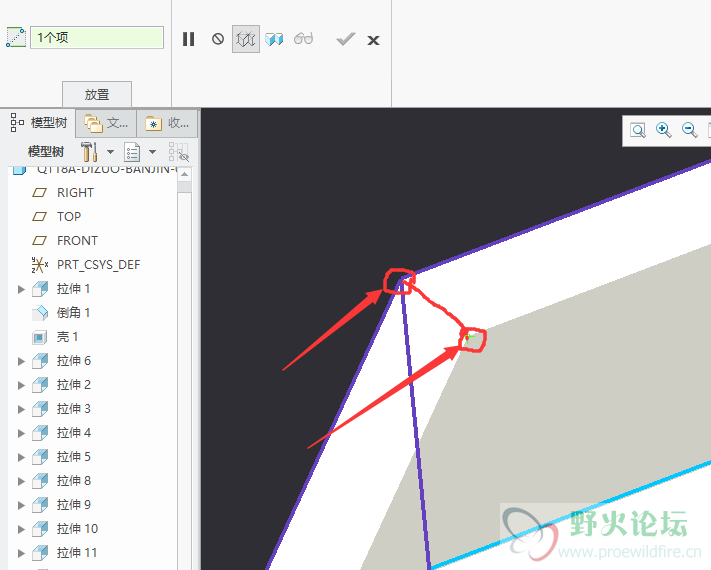Viewport: 711px width, 570px height.
Task: Expand the 拉伸 4 feature
Action: tap(21, 434)
